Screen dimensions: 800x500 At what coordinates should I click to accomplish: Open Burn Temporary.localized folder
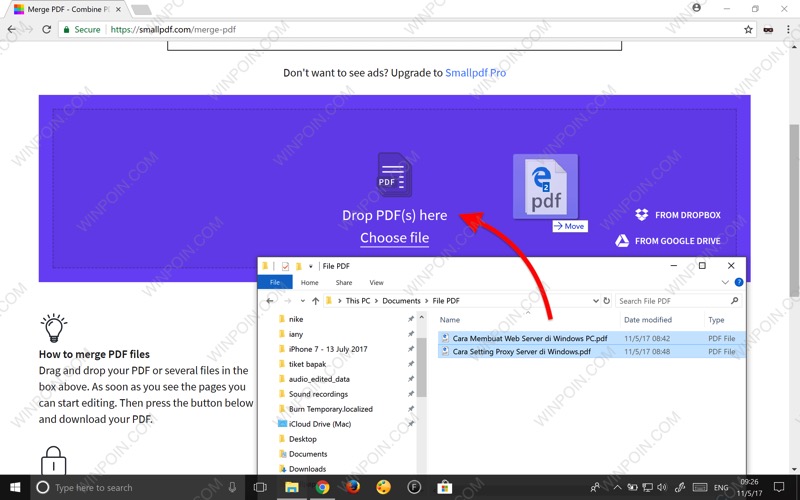330,409
